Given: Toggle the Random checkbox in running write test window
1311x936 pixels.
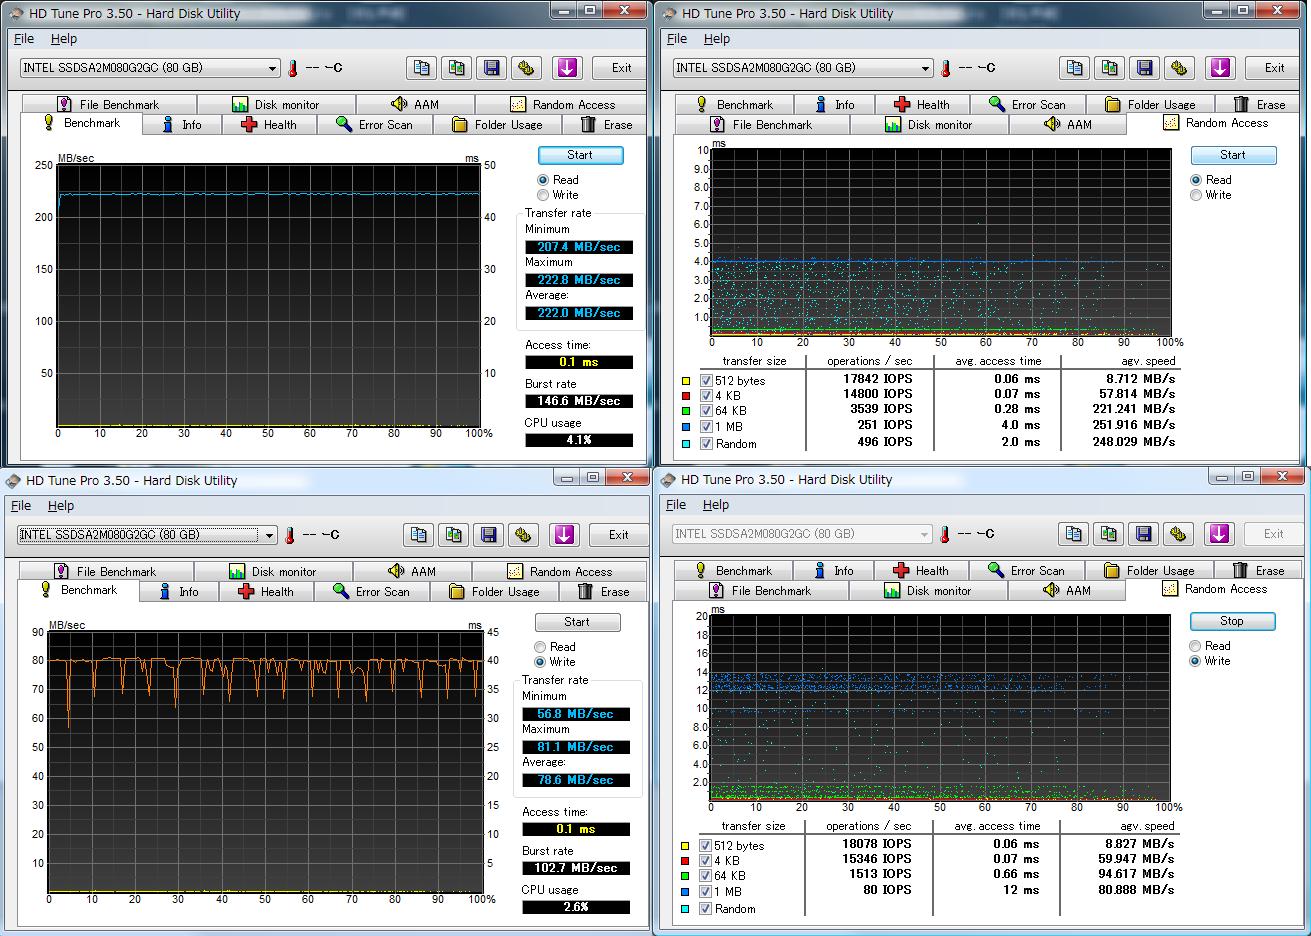Looking at the screenshot, I should coord(706,909).
